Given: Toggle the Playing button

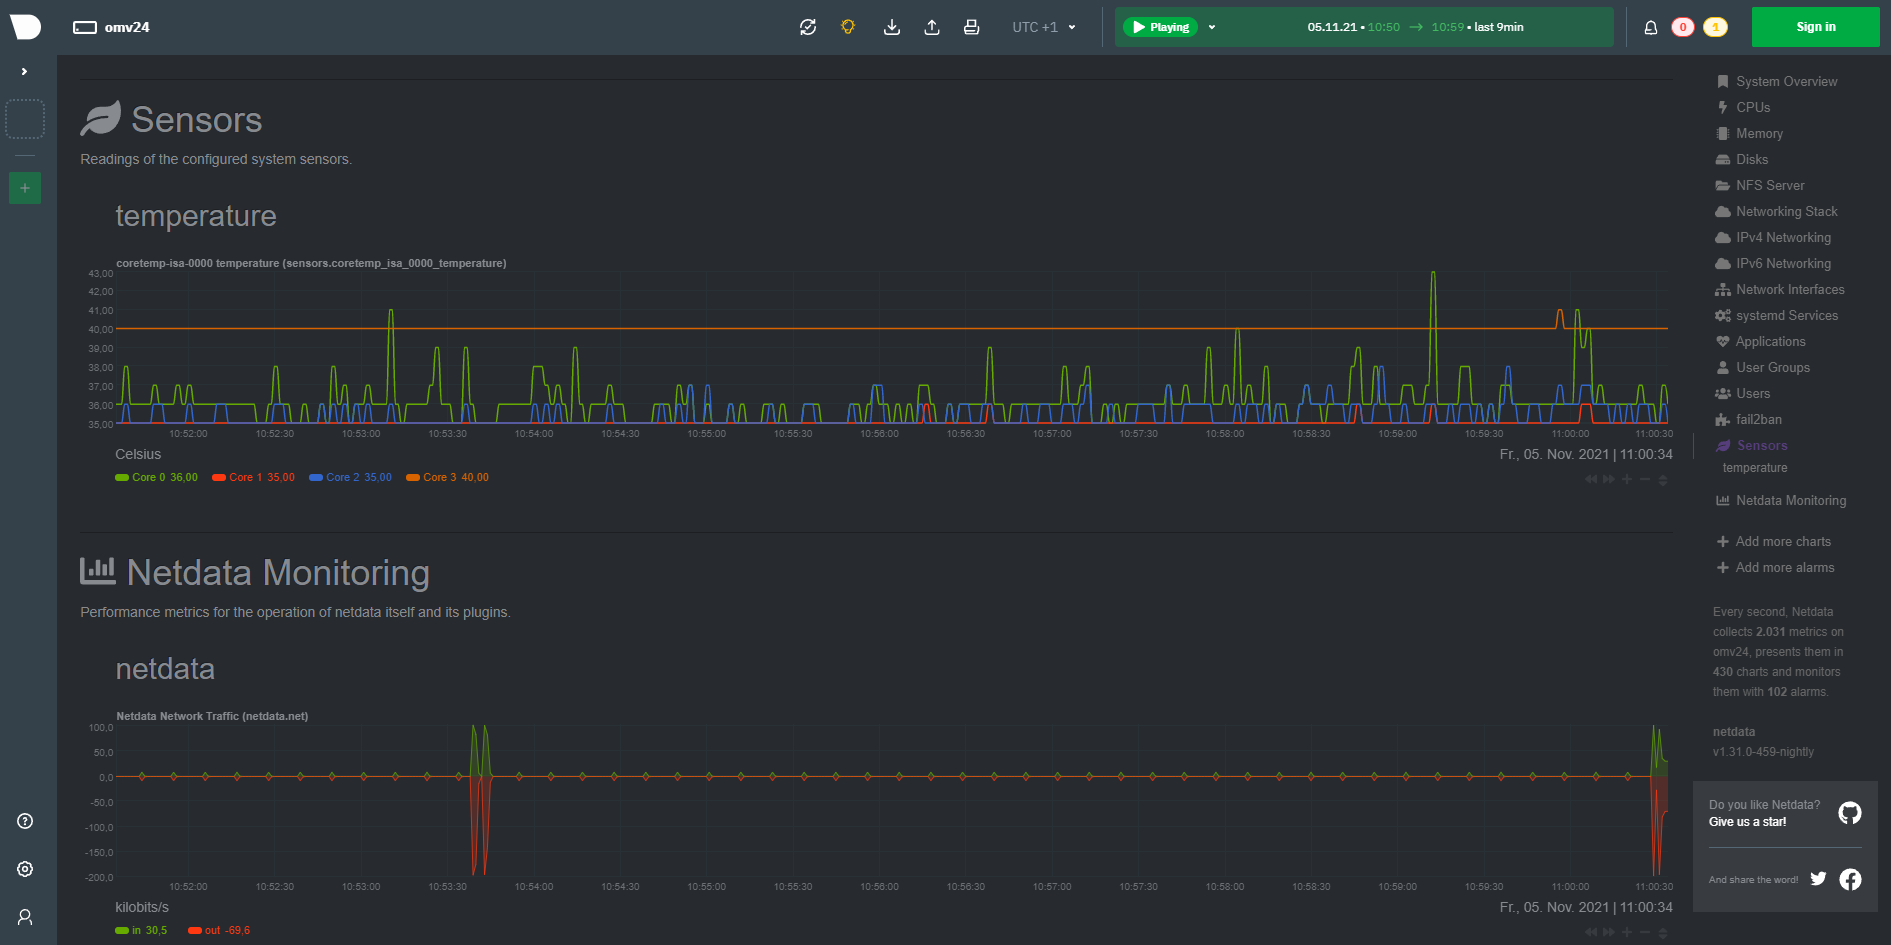Looking at the screenshot, I should pyautogui.click(x=1160, y=27).
